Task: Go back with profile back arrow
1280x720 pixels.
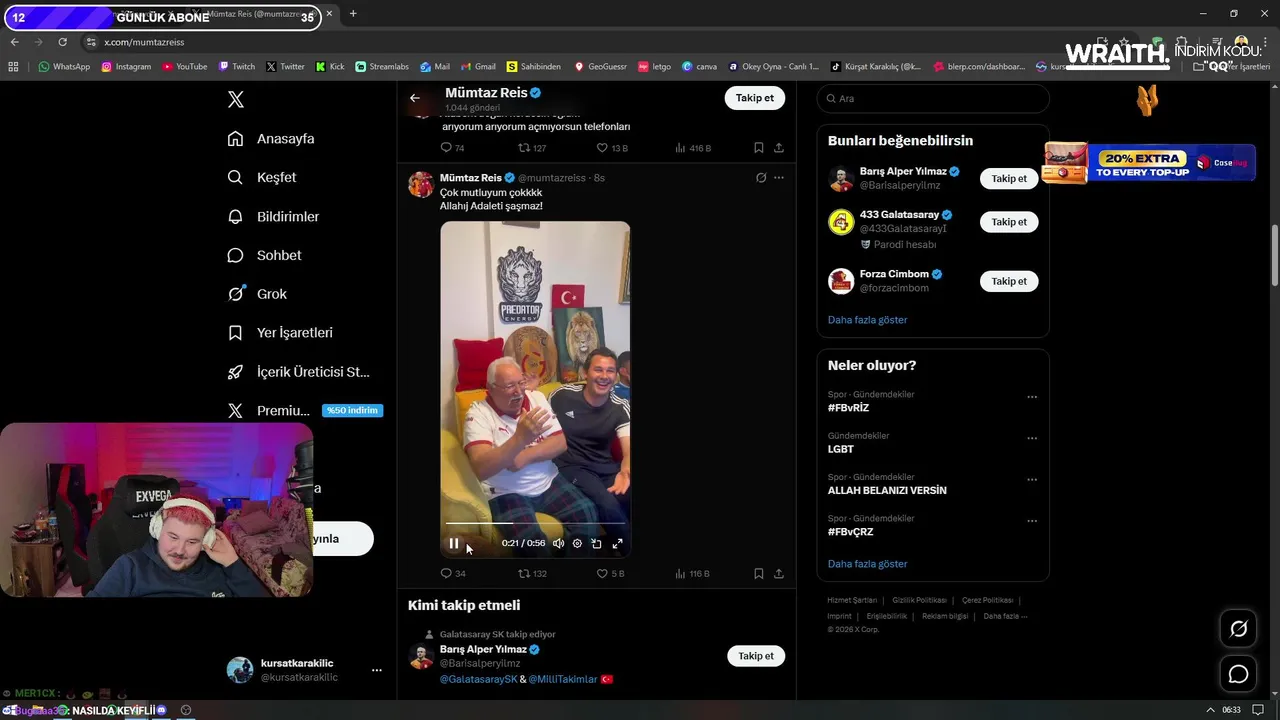Action: click(415, 98)
